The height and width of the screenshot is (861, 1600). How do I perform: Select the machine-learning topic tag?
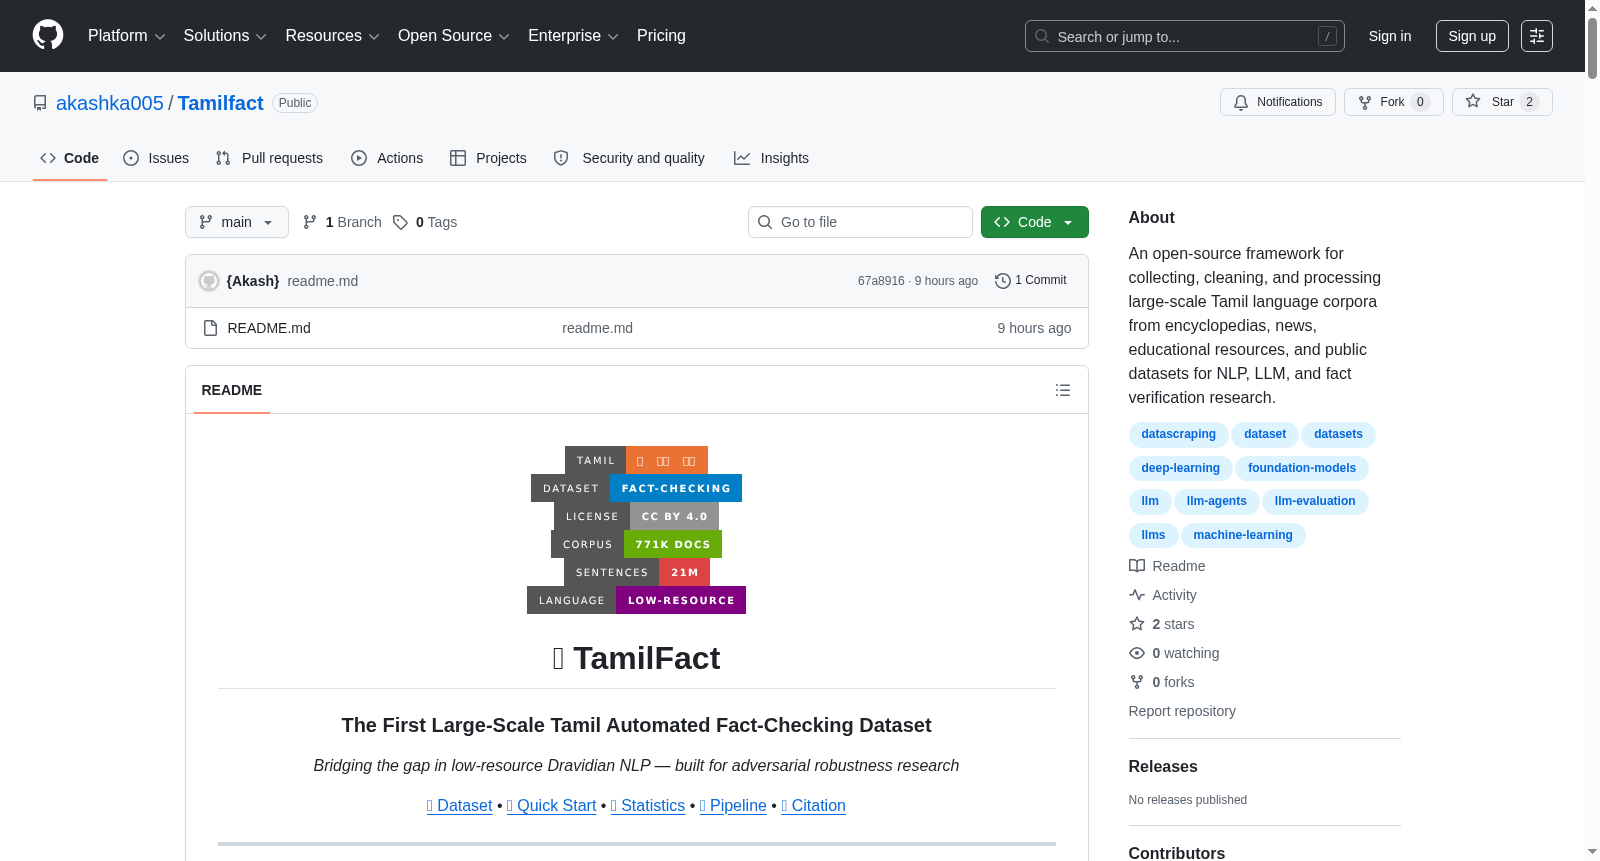(x=1243, y=535)
